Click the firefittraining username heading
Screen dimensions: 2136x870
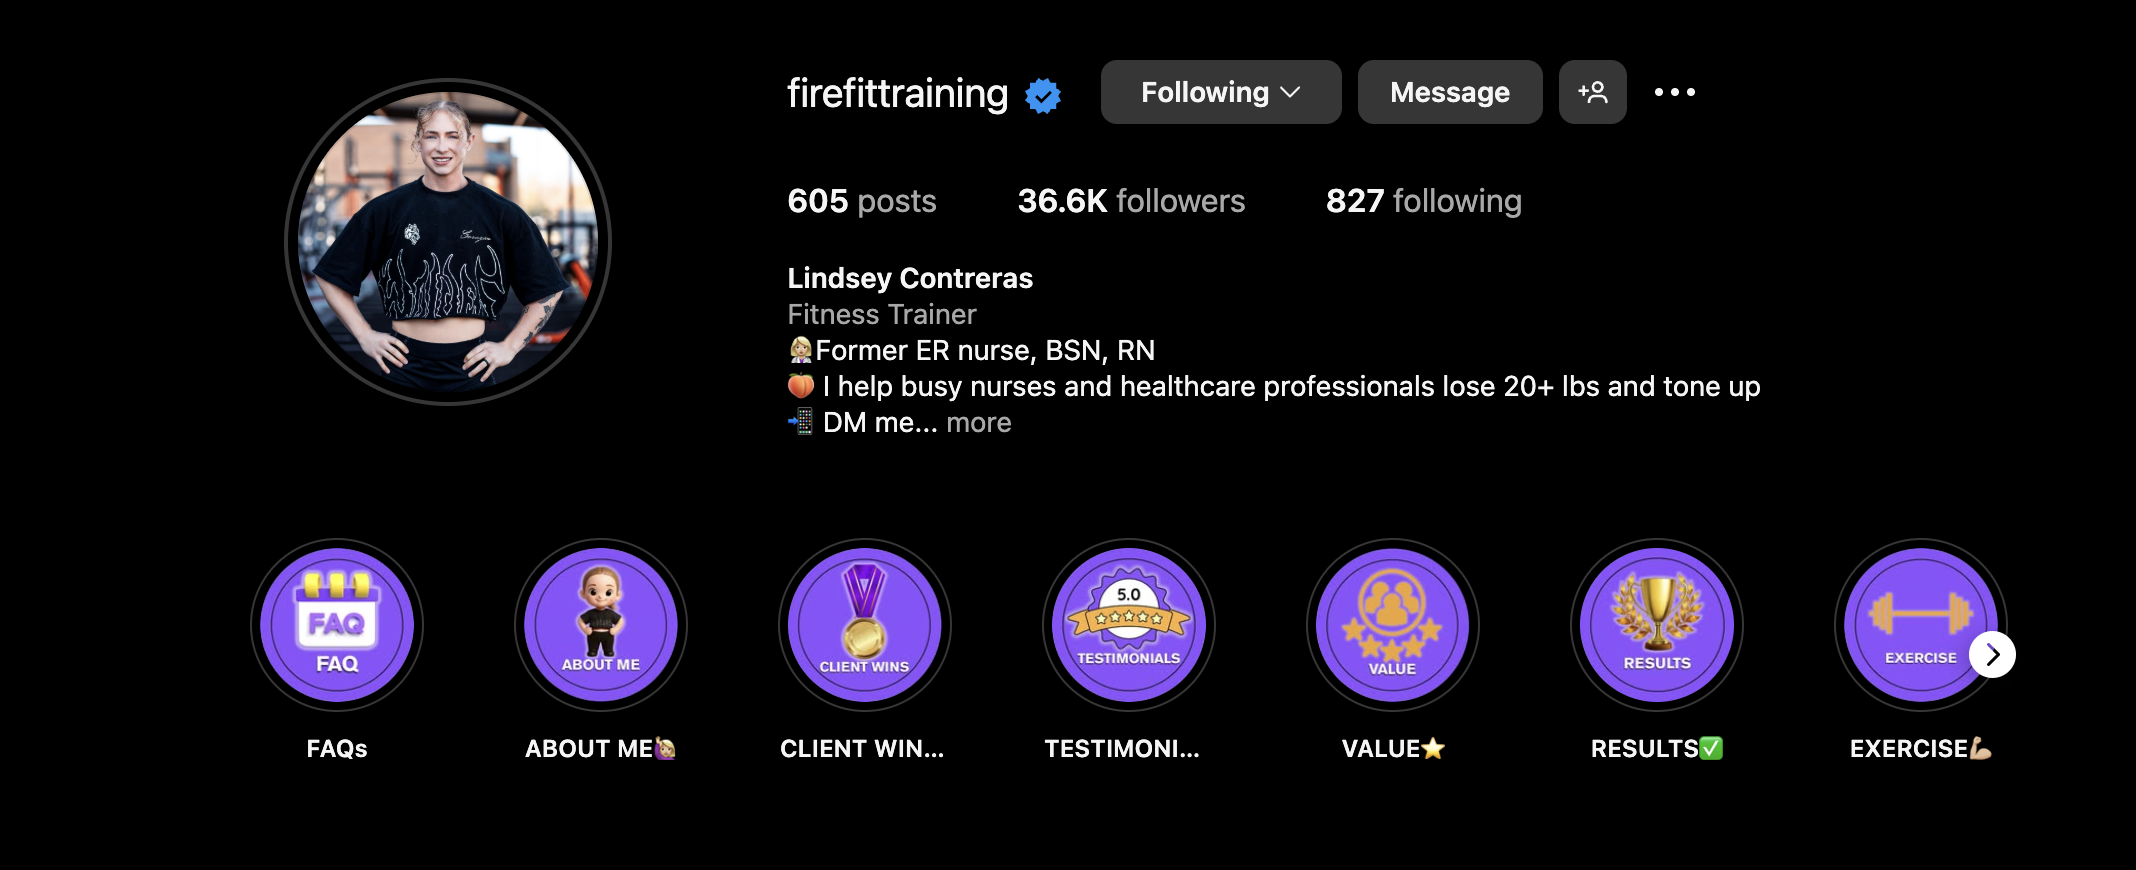898,93
